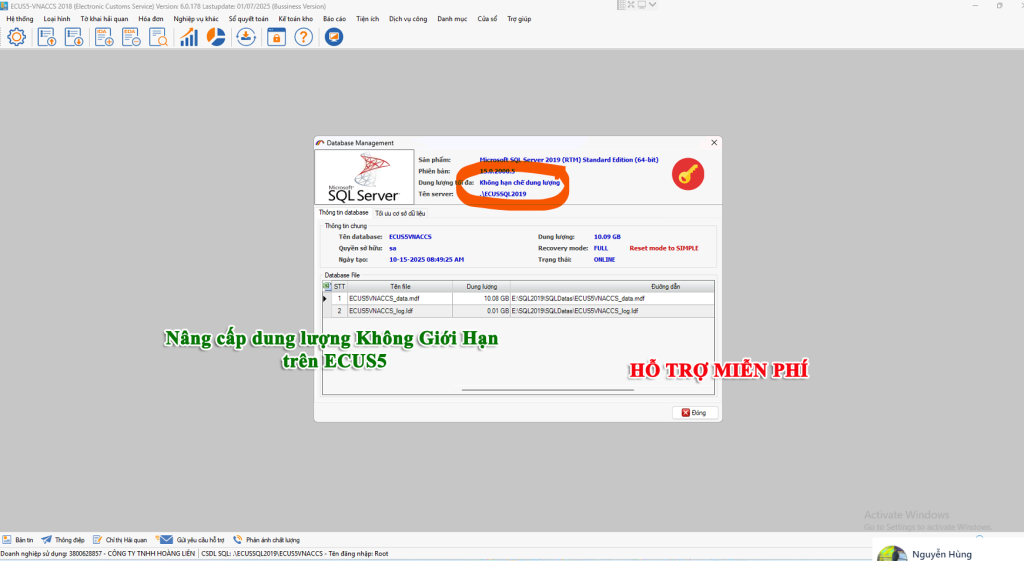Click the IDA declaration toolbar icon

point(103,37)
